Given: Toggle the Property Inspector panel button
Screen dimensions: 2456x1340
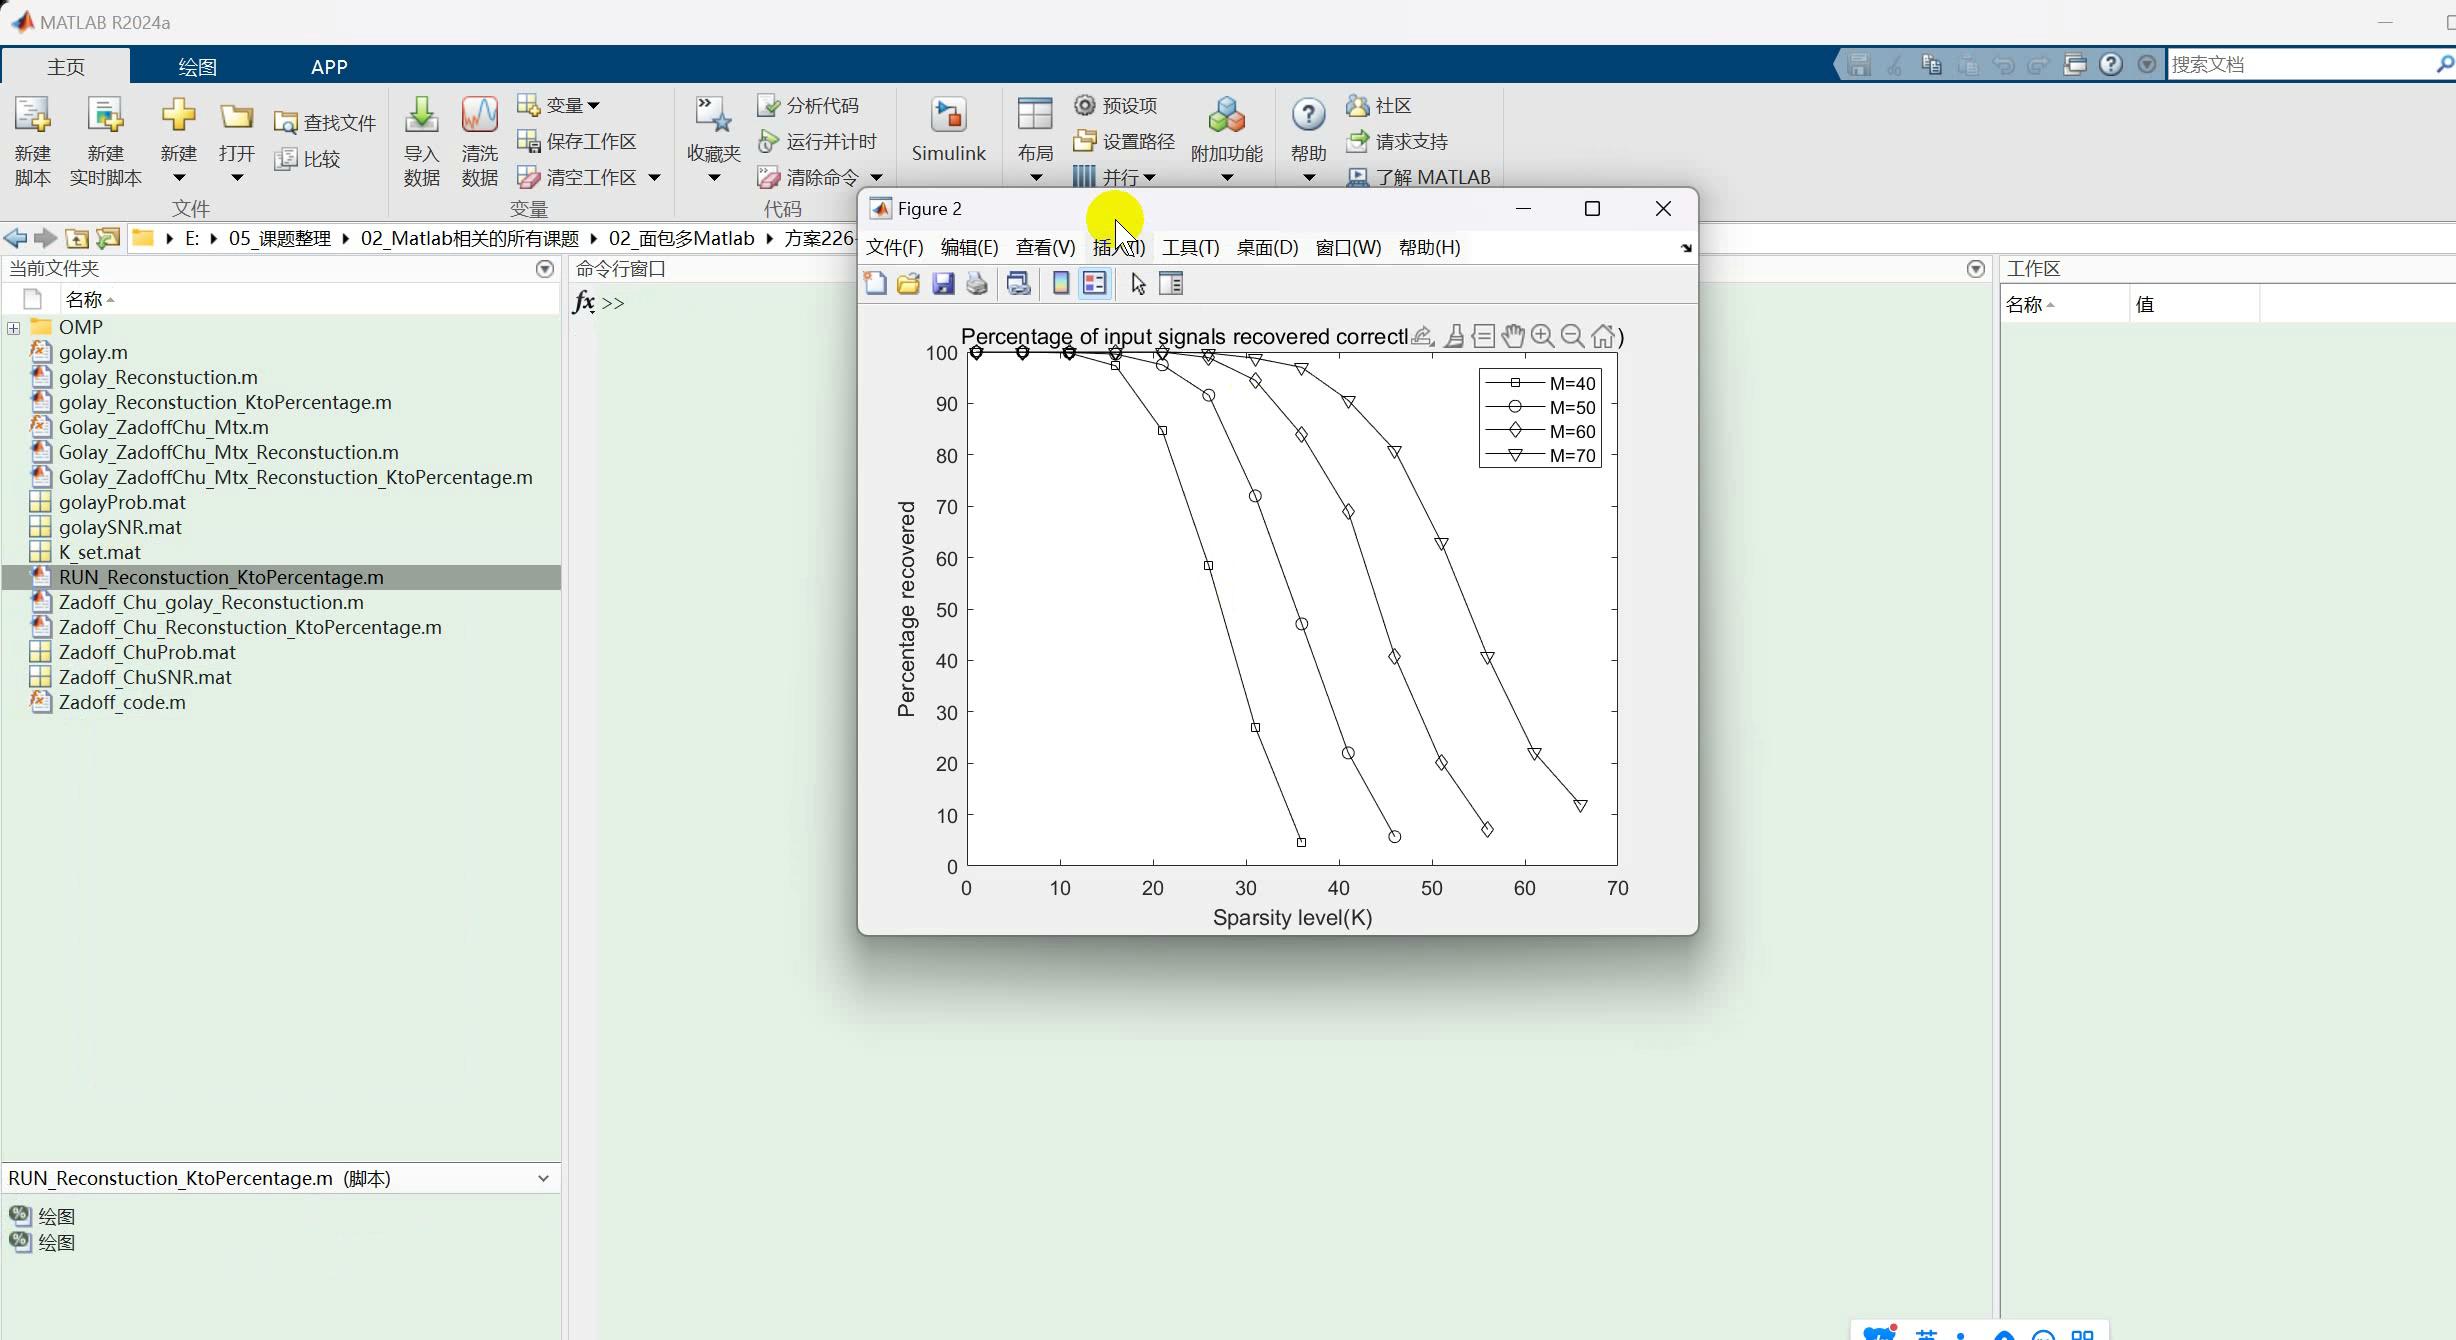Looking at the screenshot, I should [x=1171, y=284].
